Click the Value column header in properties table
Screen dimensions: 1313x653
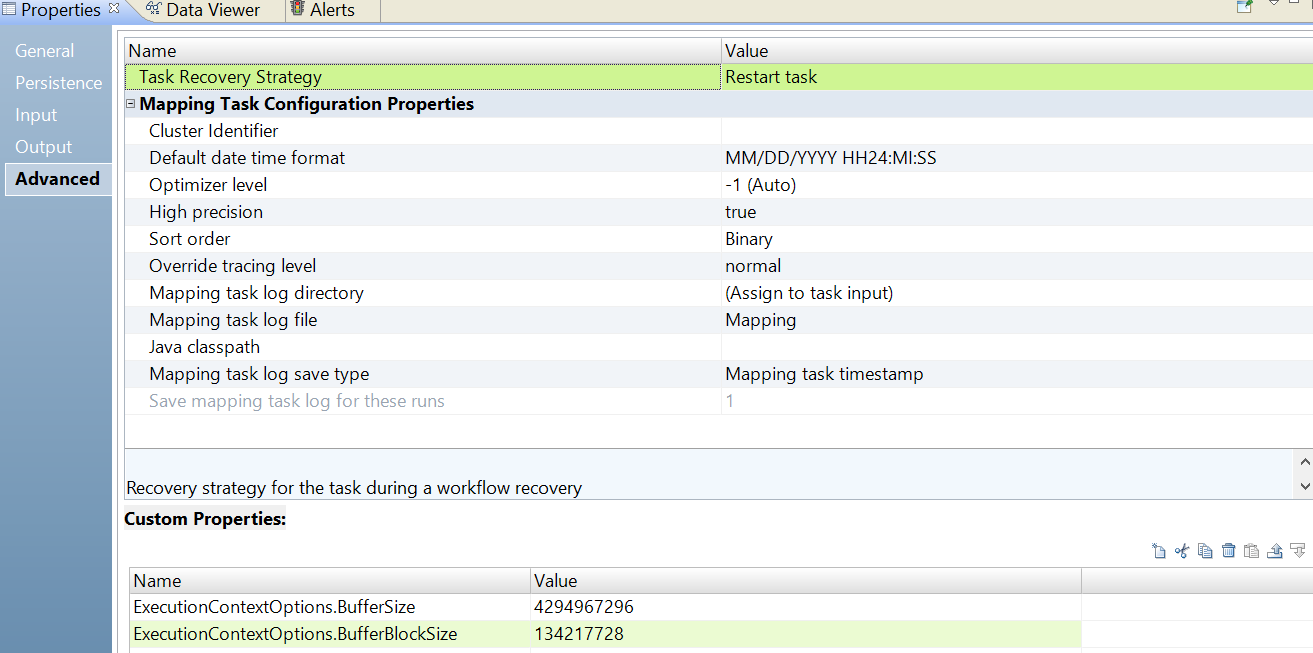click(1017, 51)
